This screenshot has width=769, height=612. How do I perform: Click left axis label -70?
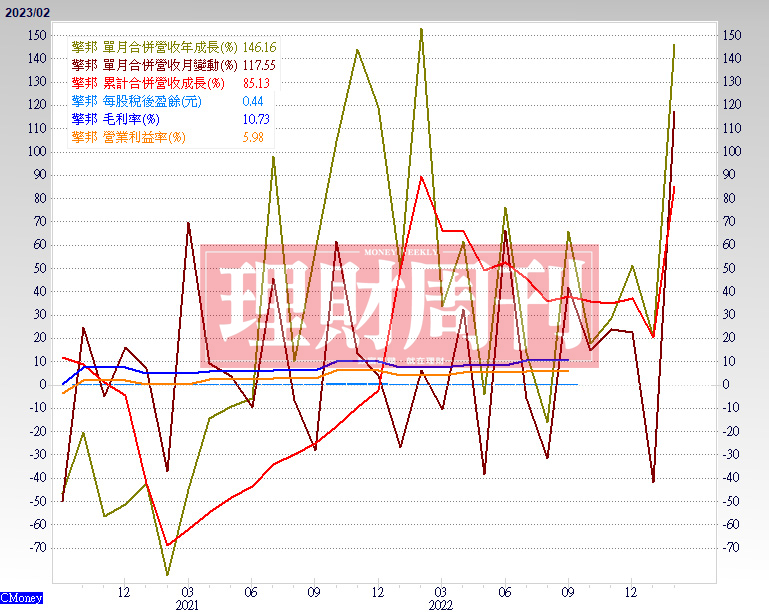(x=38, y=547)
